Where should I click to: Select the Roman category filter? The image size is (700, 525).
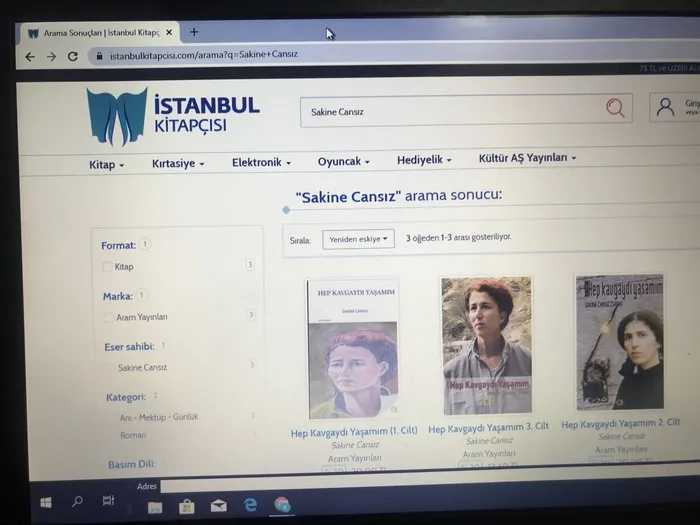coord(133,435)
